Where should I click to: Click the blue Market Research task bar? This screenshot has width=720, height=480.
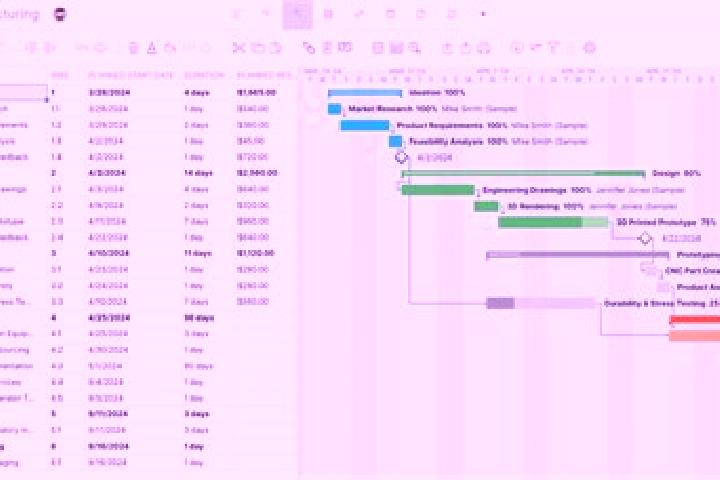pyautogui.click(x=335, y=109)
